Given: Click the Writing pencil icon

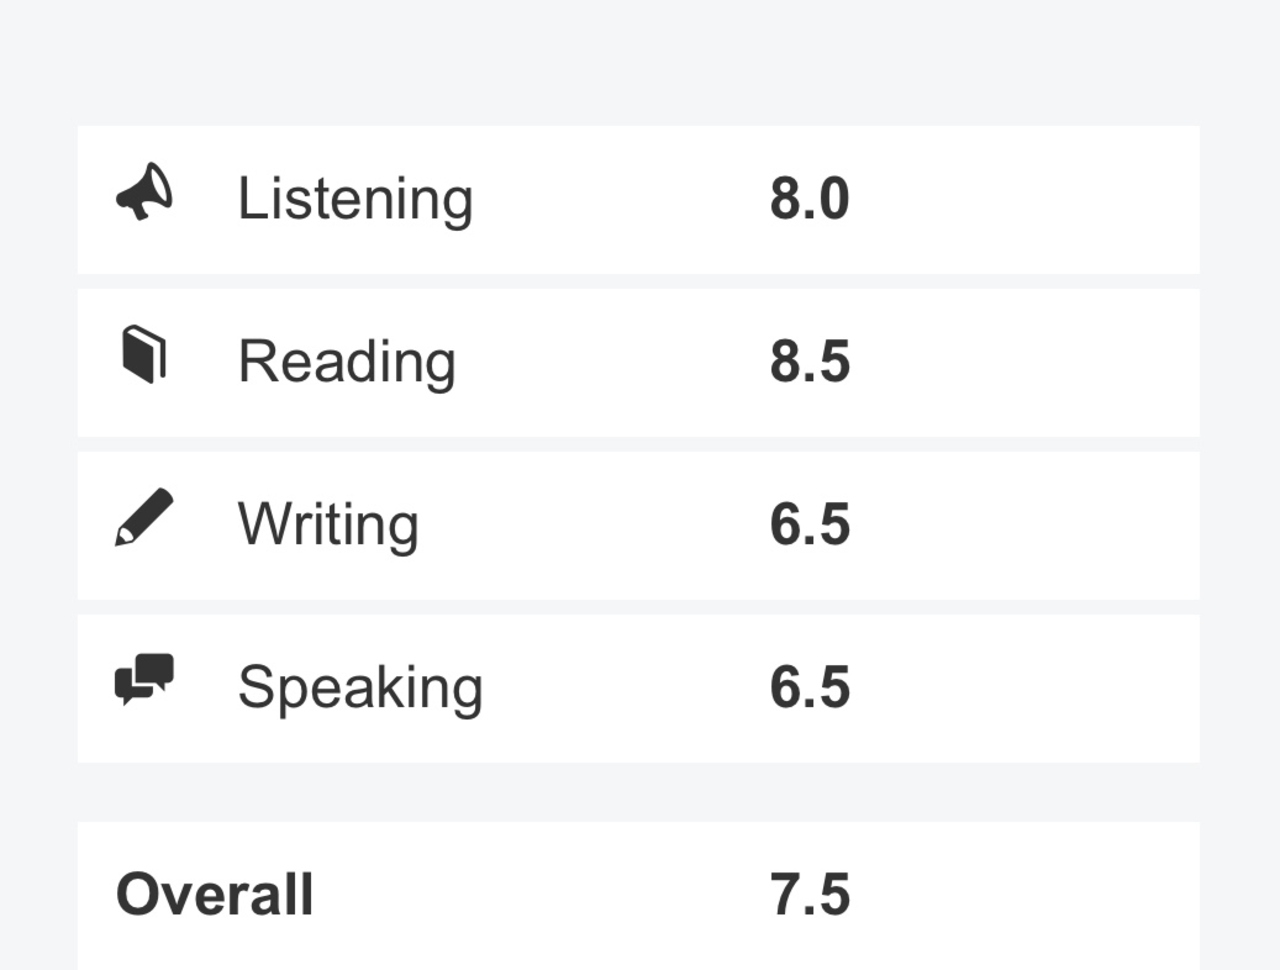Looking at the screenshot, I should pyautogui.click(x=144, y=517).
